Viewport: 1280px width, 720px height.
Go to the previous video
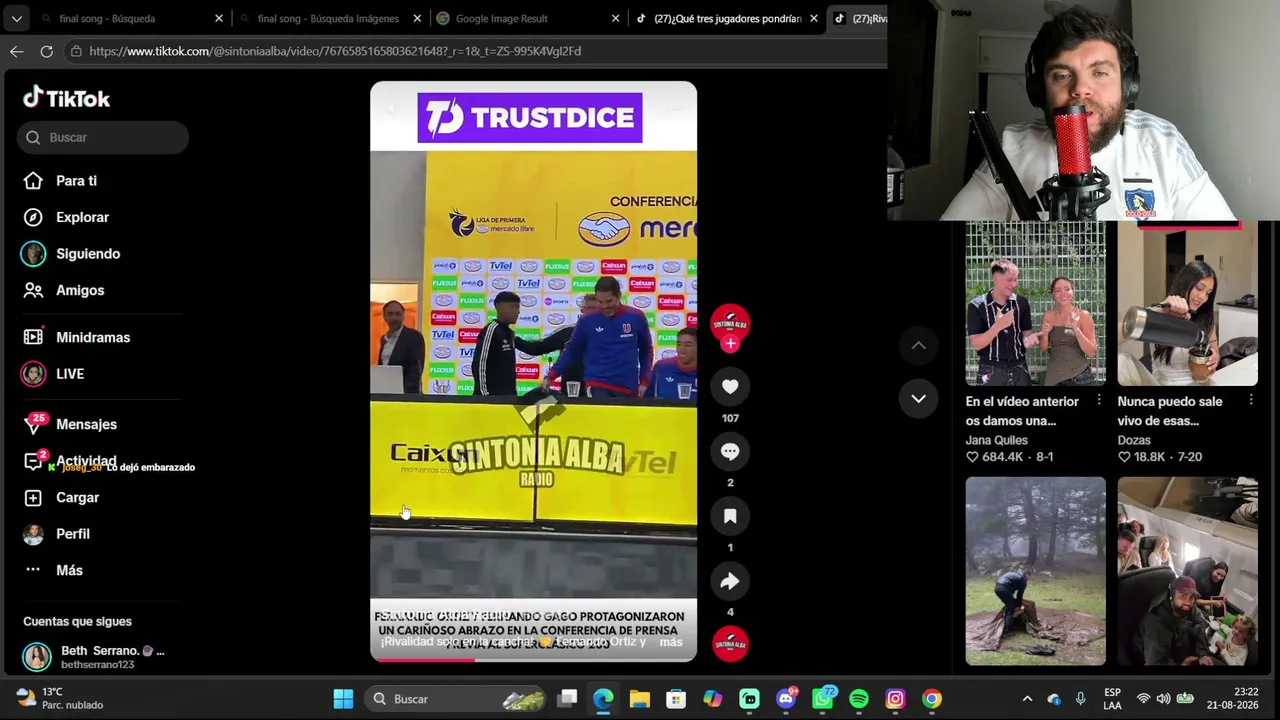point(918,346)
